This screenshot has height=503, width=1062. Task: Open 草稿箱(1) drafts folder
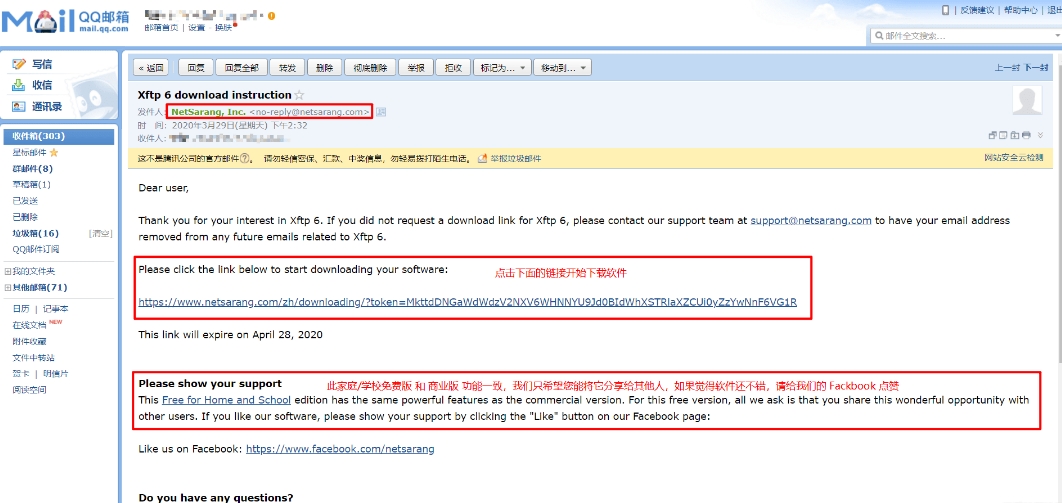point(31,185)
